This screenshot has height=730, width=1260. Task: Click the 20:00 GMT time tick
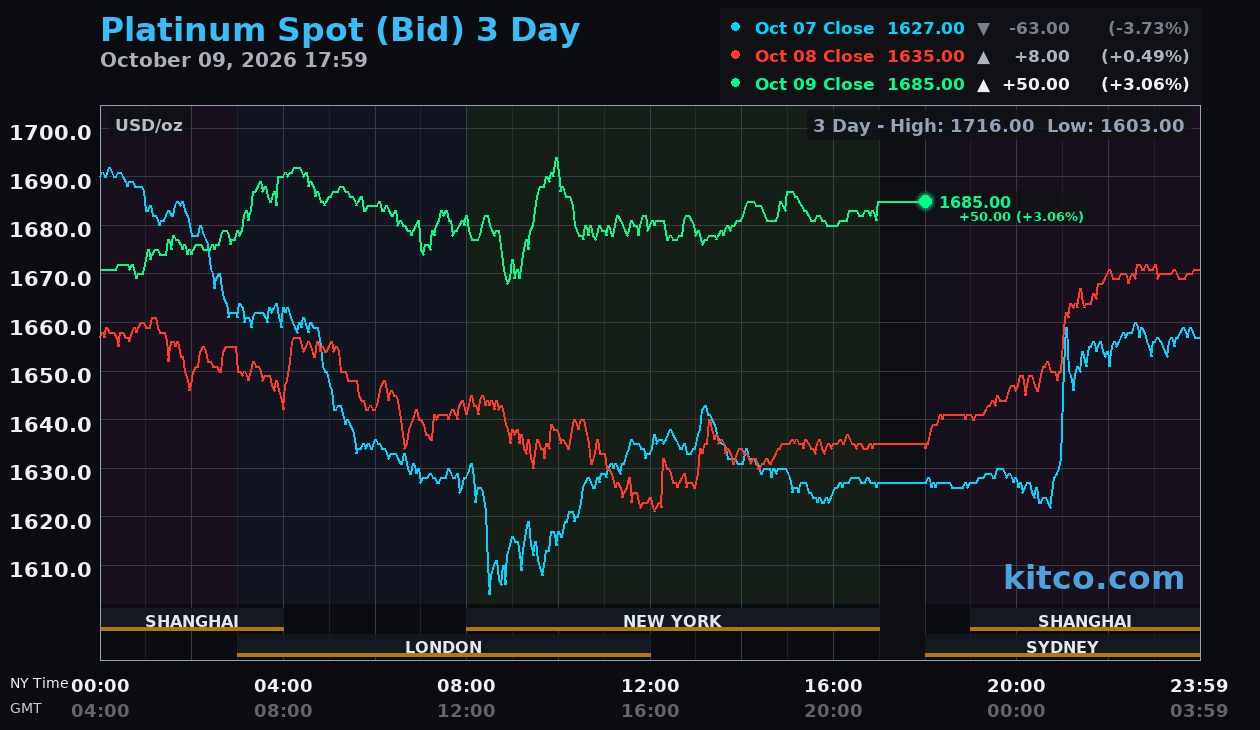point(833,711)
